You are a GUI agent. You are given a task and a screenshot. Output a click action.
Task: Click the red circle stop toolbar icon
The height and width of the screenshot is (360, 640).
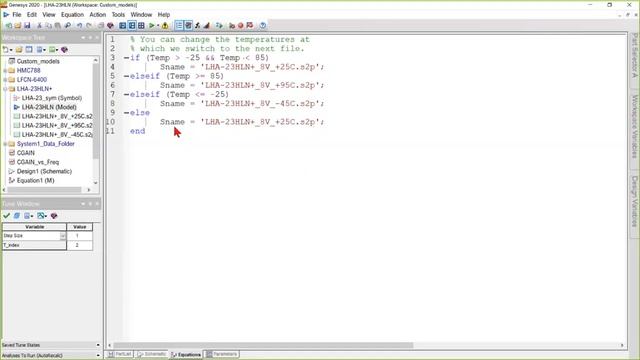[241, 25]
